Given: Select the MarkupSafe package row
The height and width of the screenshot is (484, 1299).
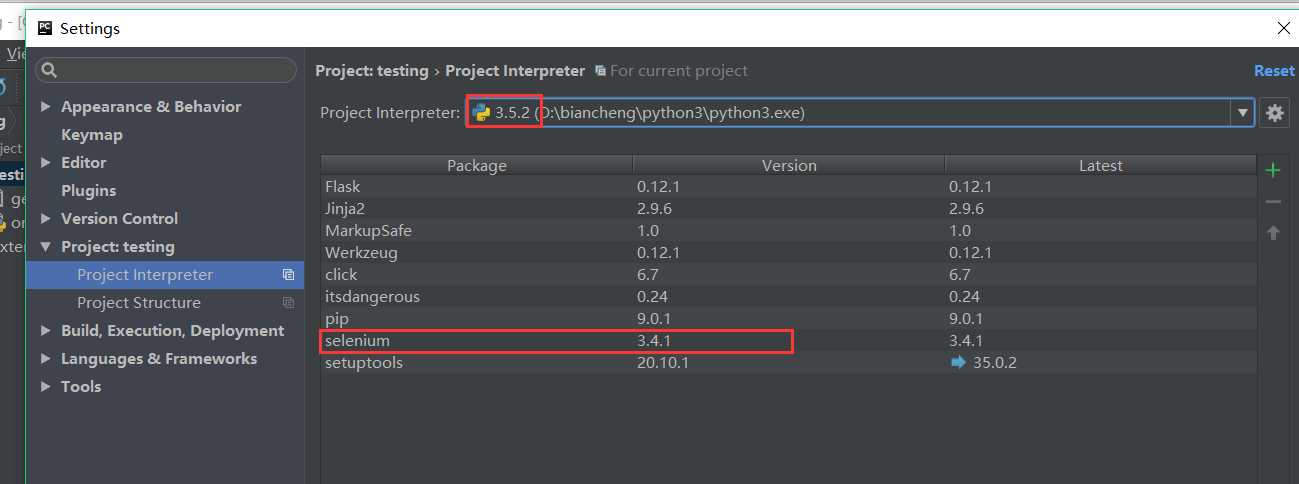Looking at the screenshot, I should click(x=788, y=231).
